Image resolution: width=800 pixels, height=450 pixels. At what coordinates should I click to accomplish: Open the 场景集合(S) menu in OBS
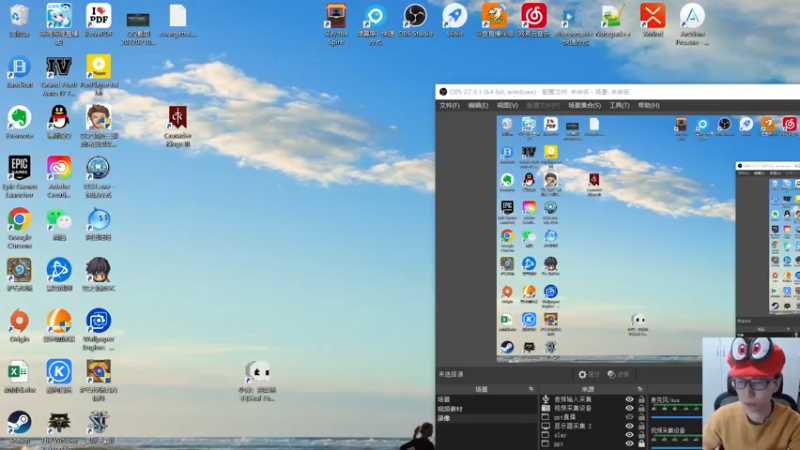coord(584,105)
